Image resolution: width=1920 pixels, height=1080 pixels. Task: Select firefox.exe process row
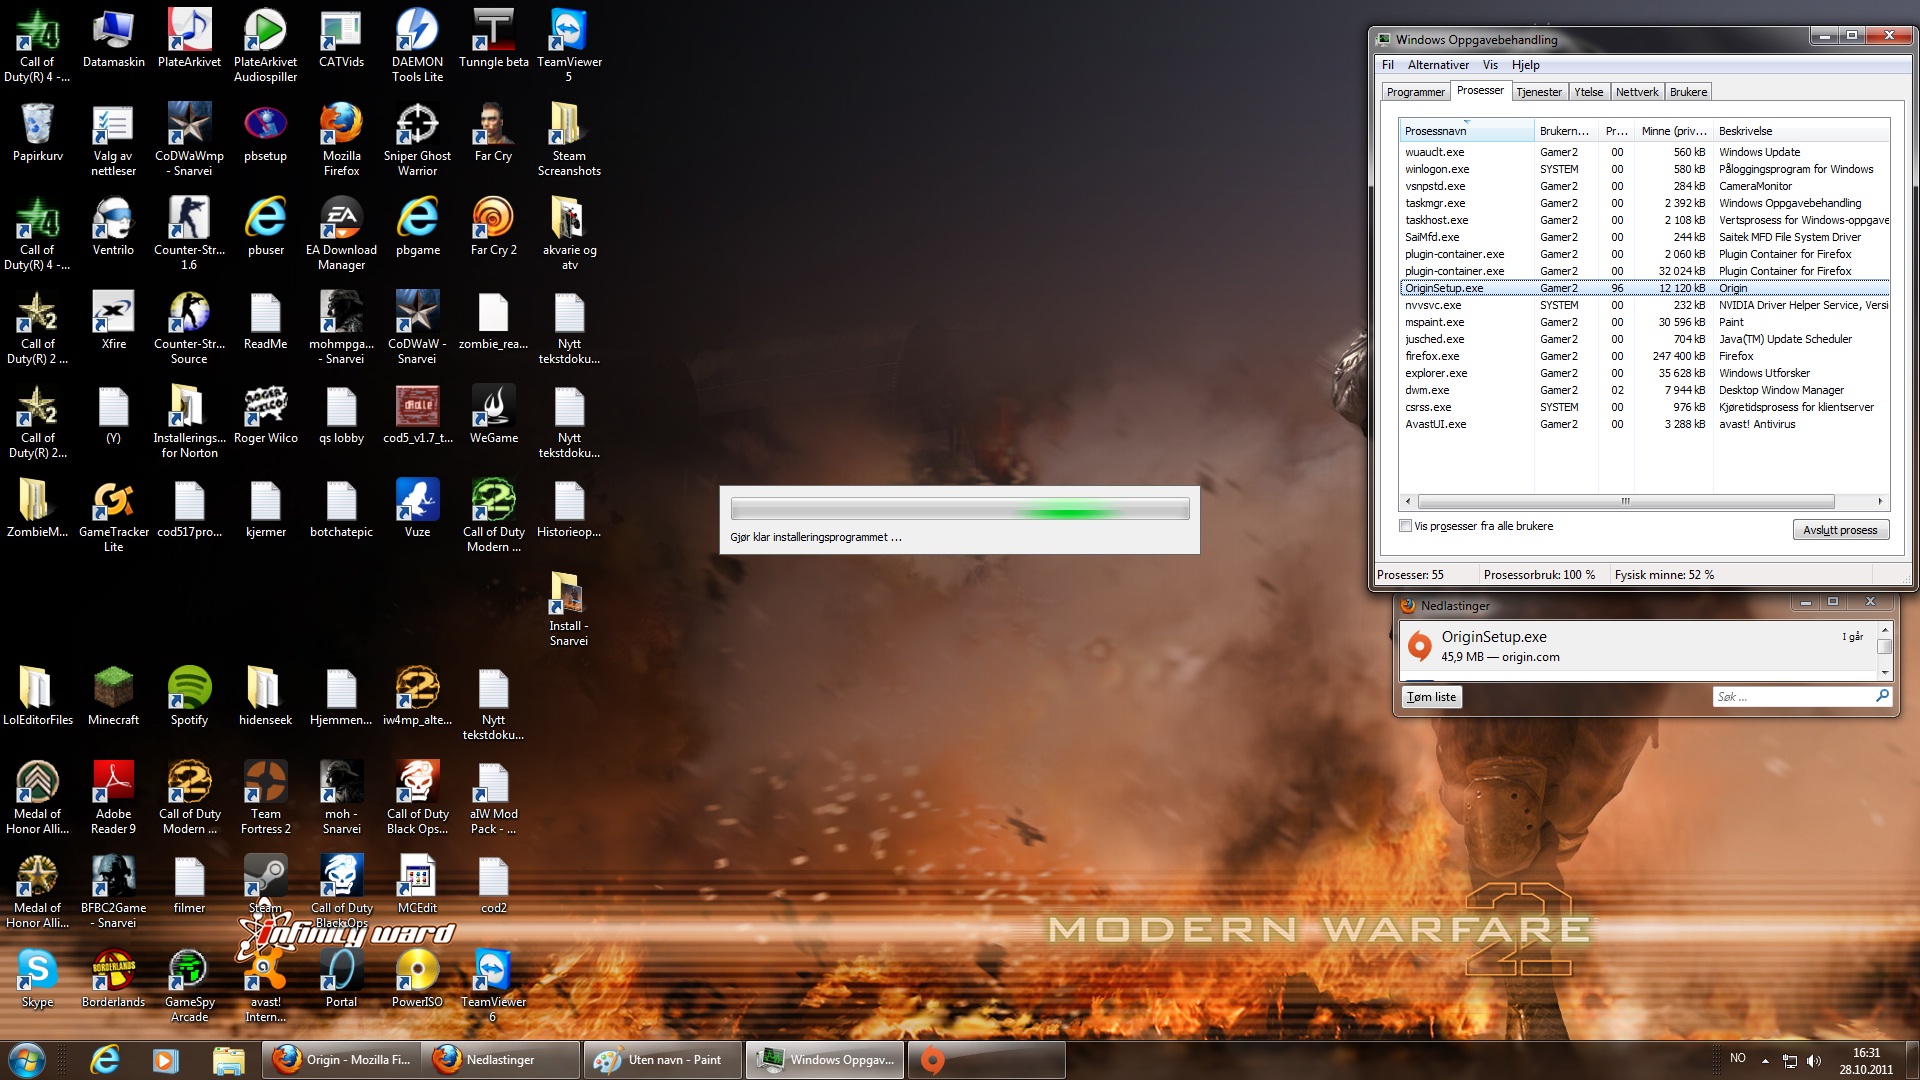[1644, 356]
